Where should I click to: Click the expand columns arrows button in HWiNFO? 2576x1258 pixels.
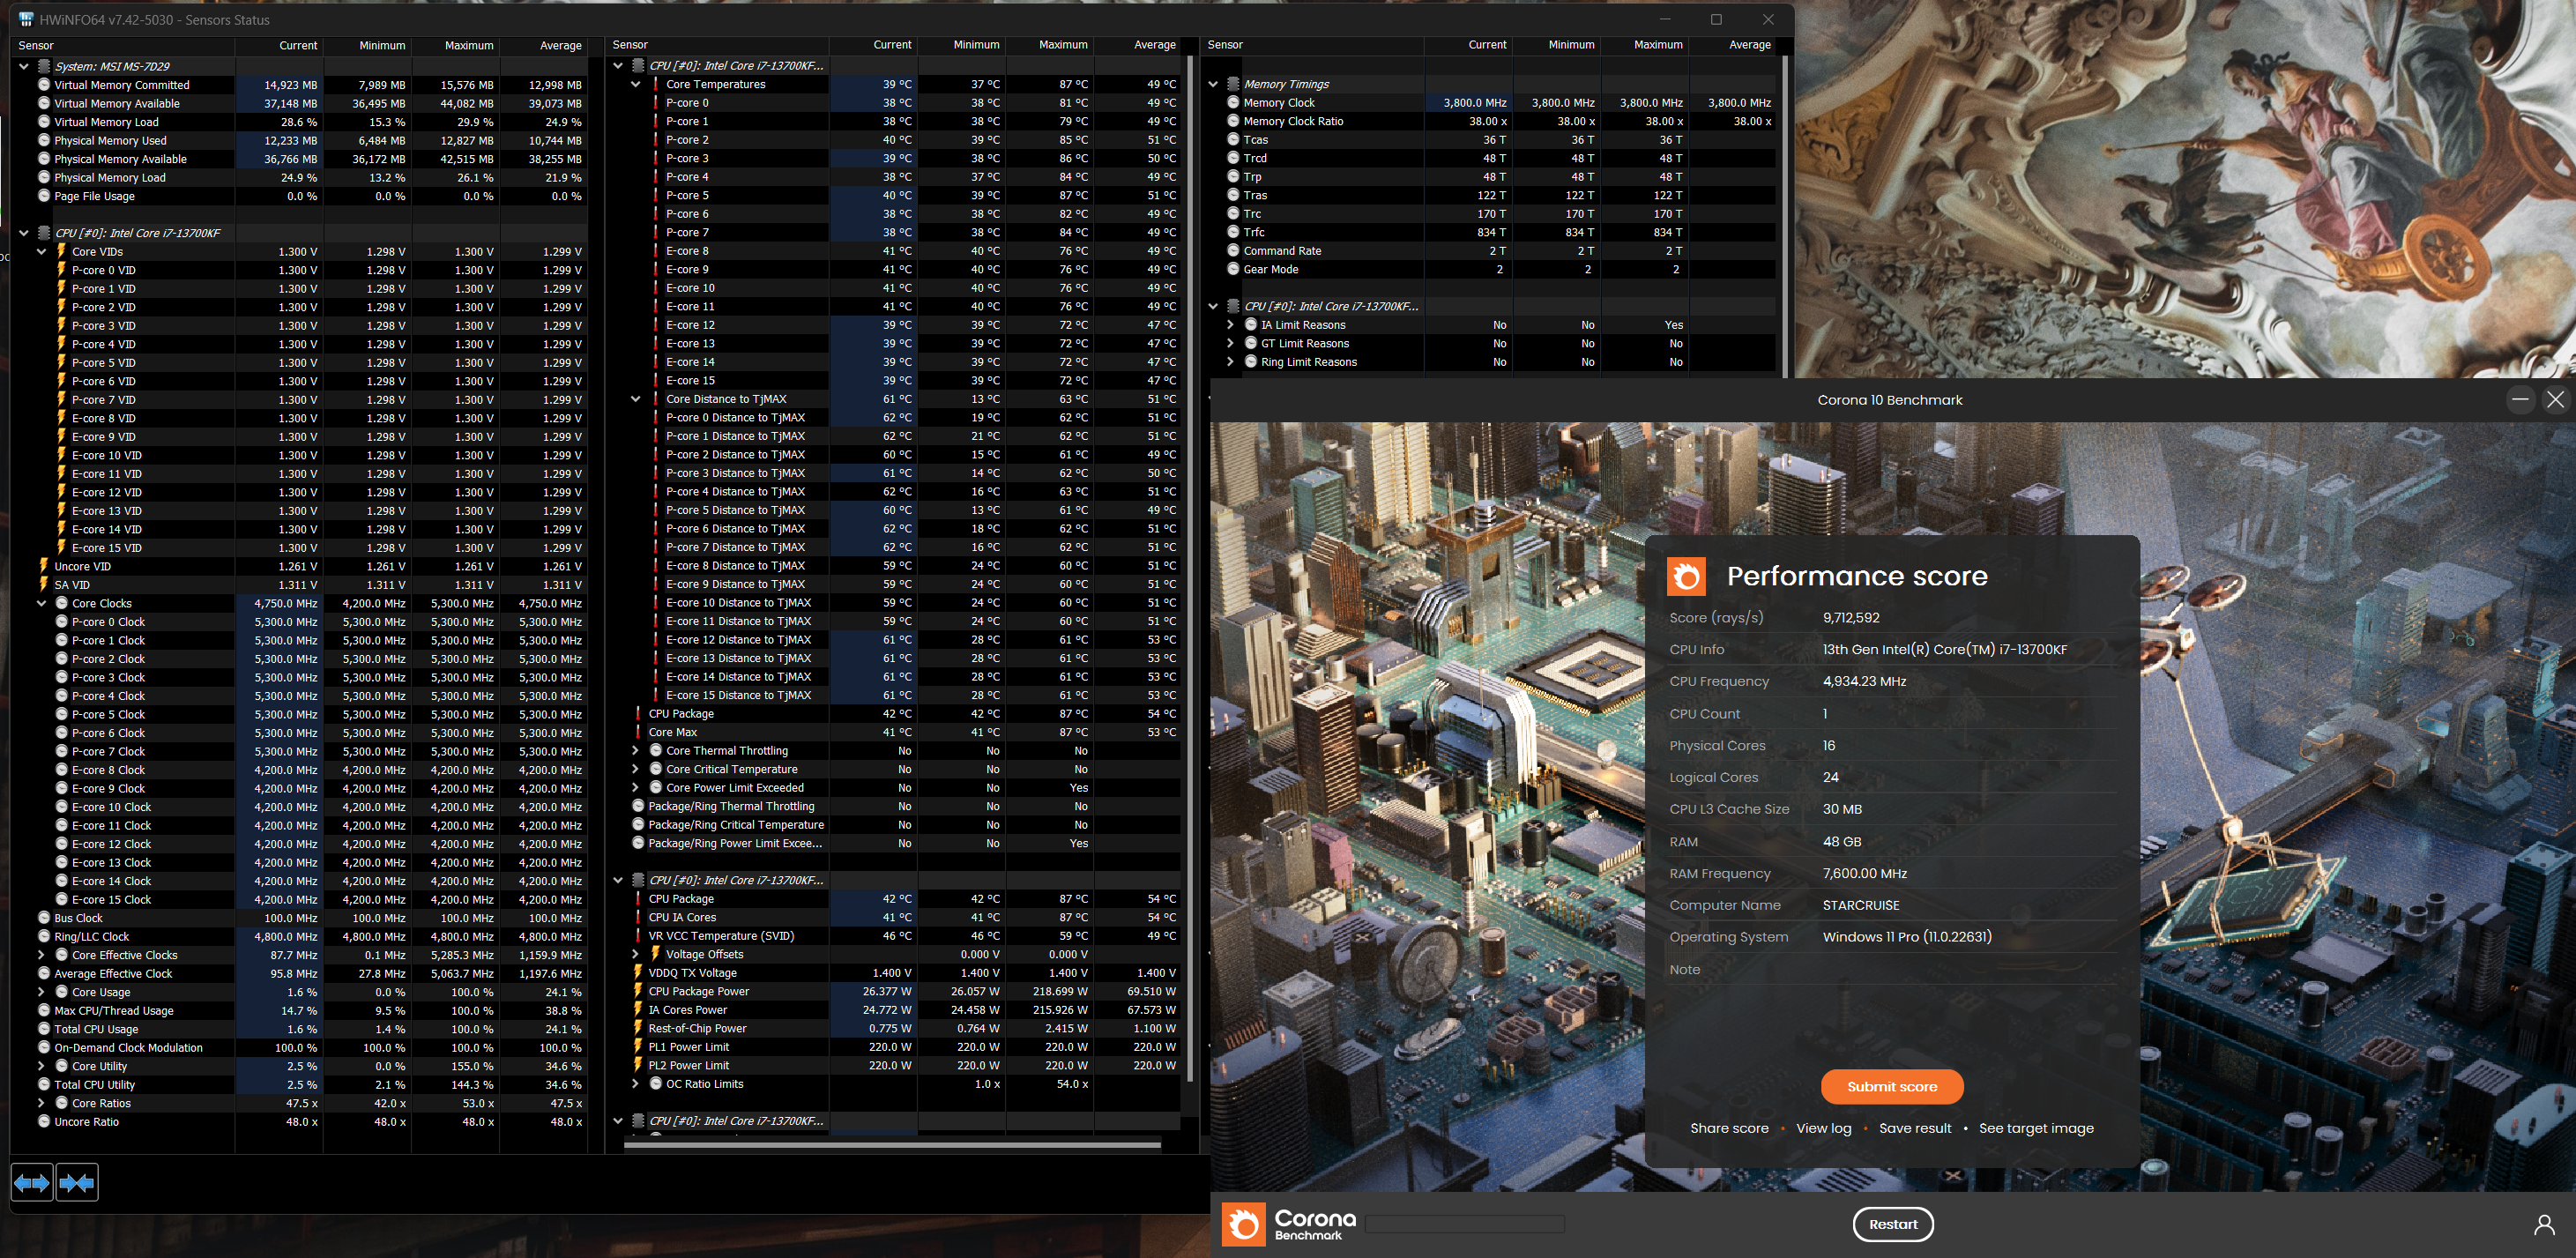click(32, 1183)
